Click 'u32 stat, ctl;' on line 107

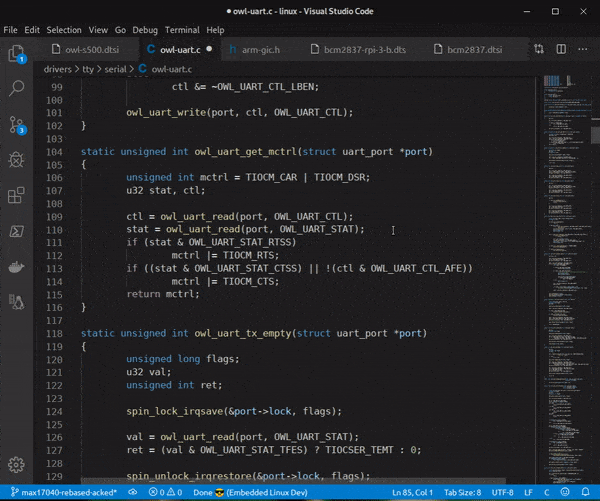click(166, 190)
